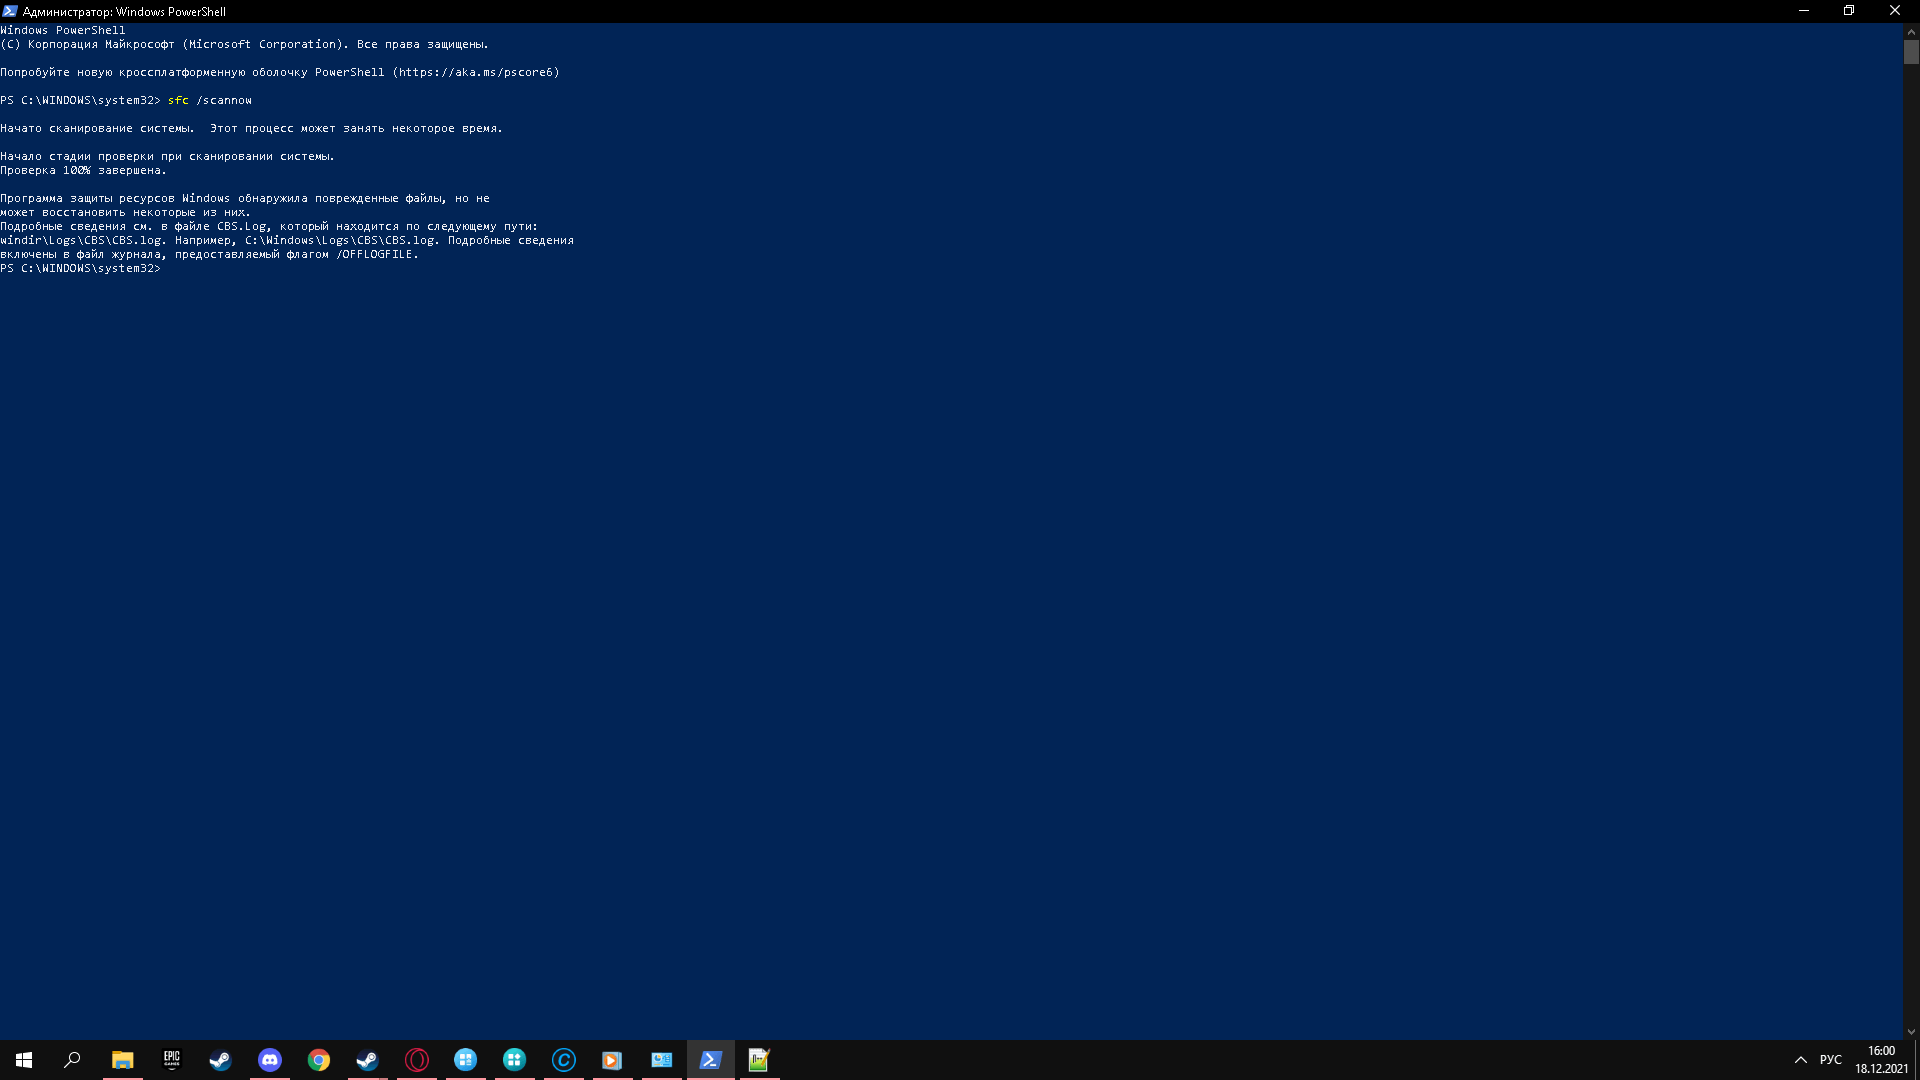The image size is (1920, 1080).
Task: Select the active PowerShell taskbar icon
Action: [x=710, y=1060]
